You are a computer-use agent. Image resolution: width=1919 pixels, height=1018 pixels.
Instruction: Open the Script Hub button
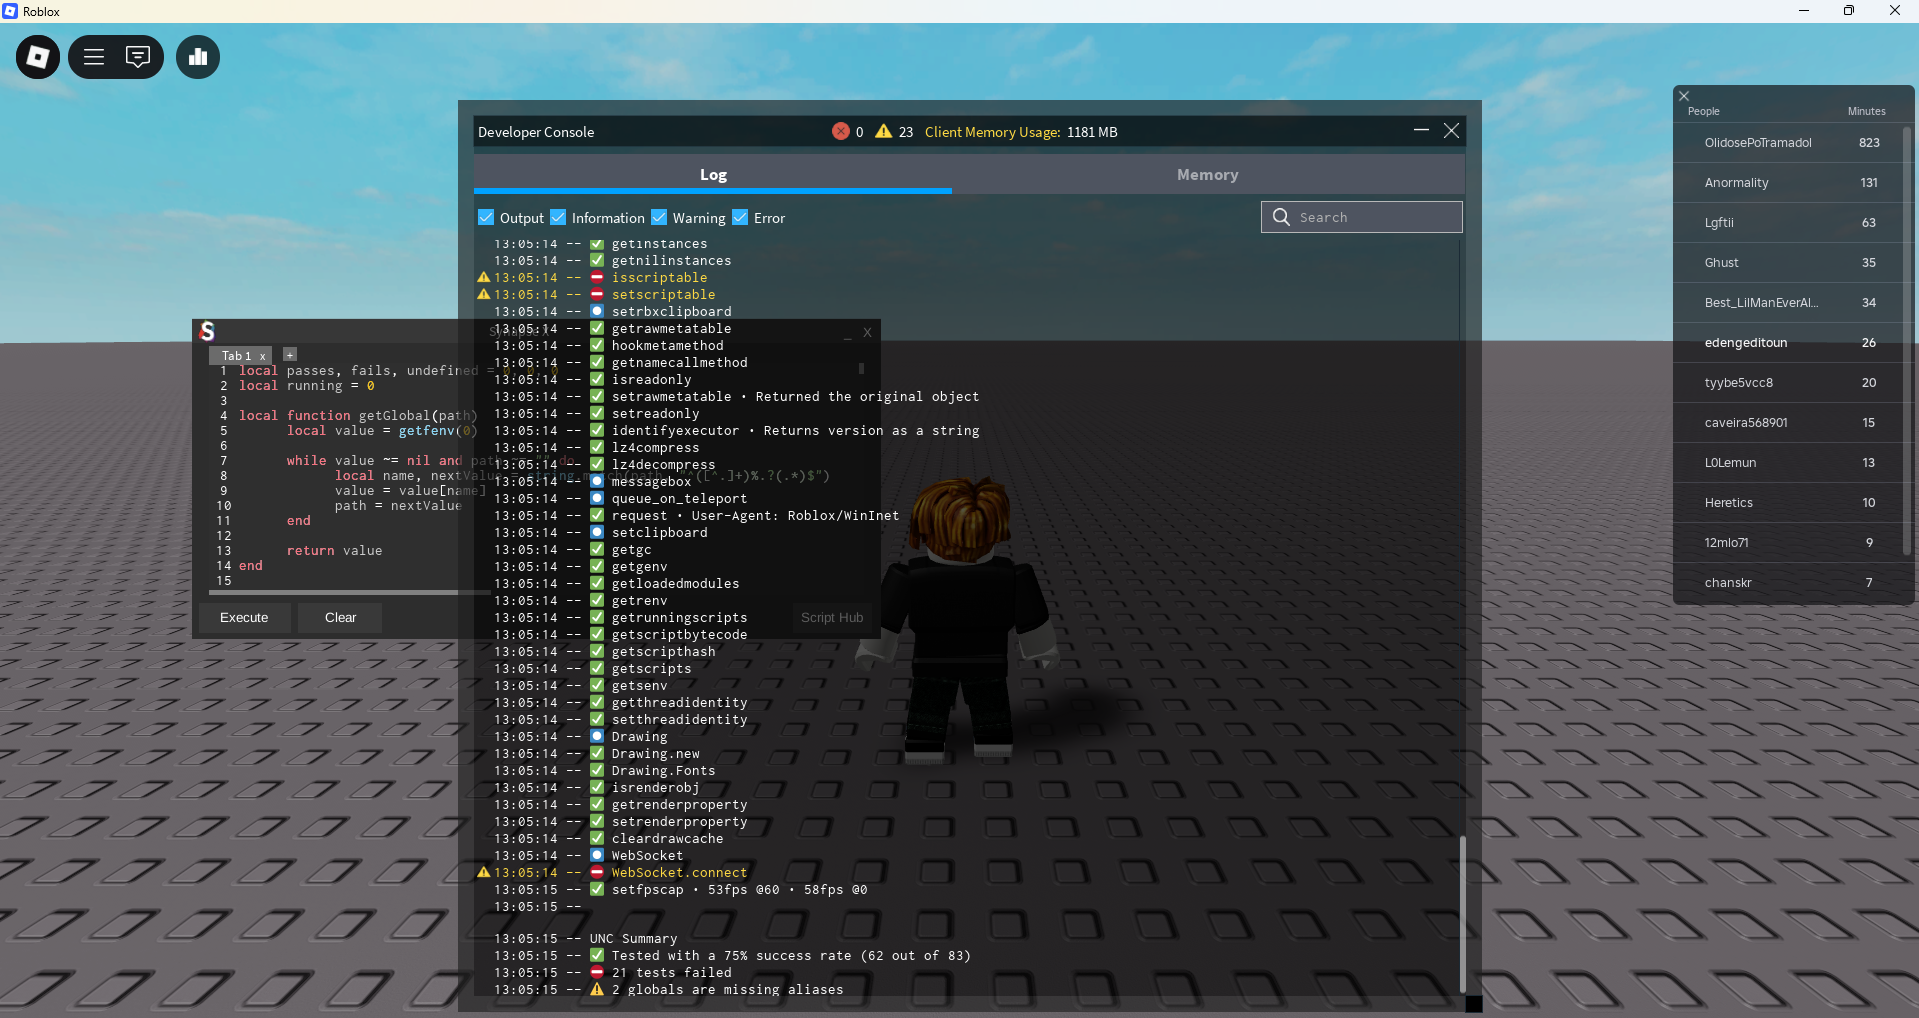tap(832, 617)
